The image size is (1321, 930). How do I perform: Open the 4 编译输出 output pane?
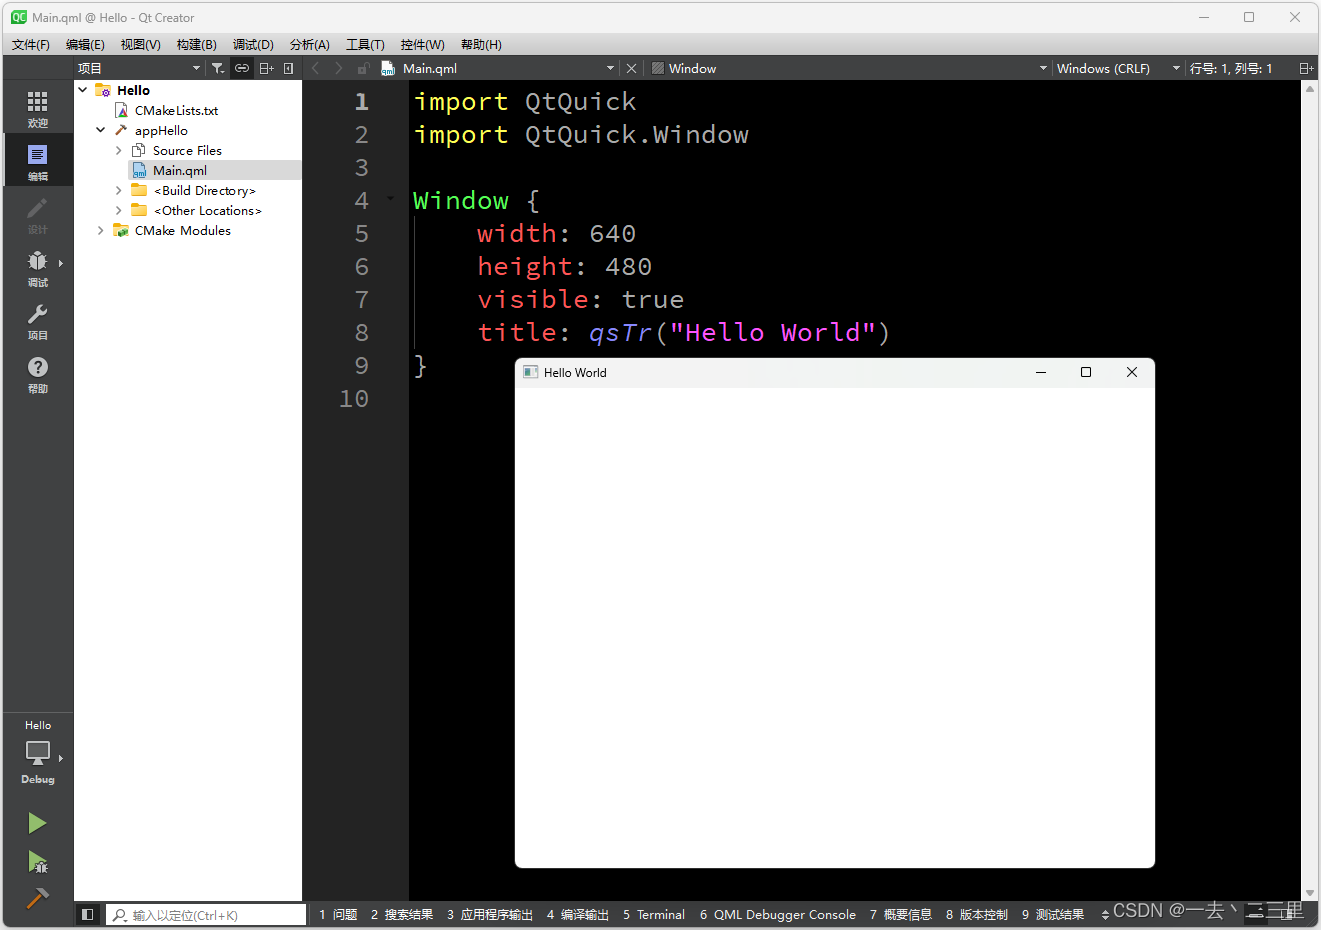point(578,914)
